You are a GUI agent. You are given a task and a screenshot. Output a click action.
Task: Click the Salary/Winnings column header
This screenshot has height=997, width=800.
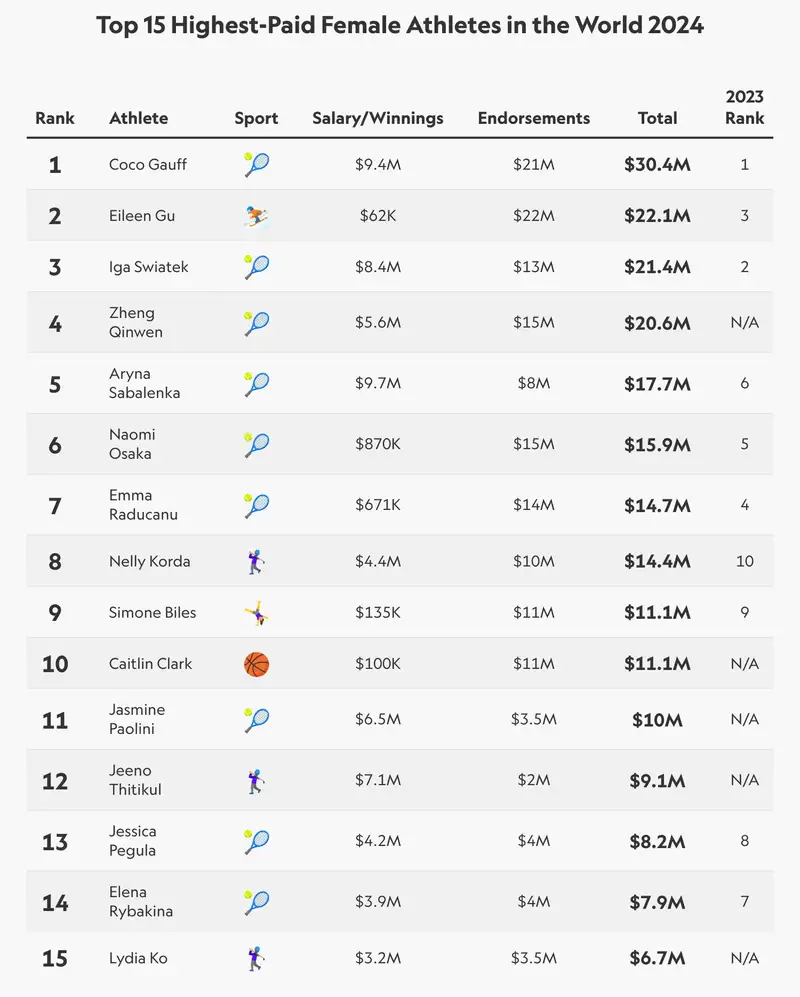coord(377,118)
